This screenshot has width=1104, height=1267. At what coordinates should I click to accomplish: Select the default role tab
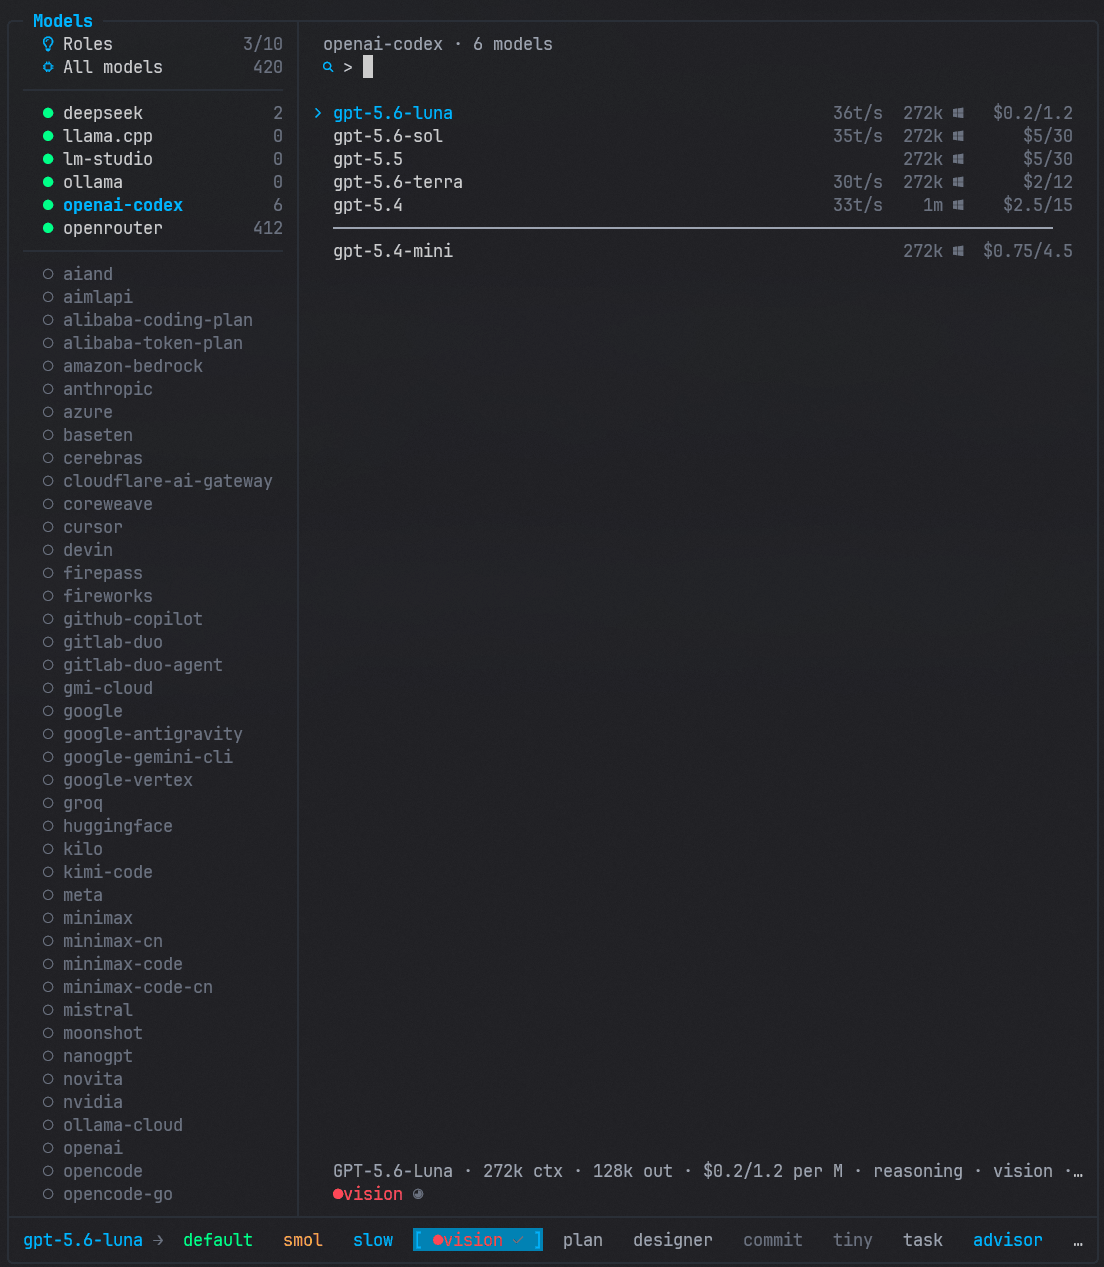(x=218, y=1240)
